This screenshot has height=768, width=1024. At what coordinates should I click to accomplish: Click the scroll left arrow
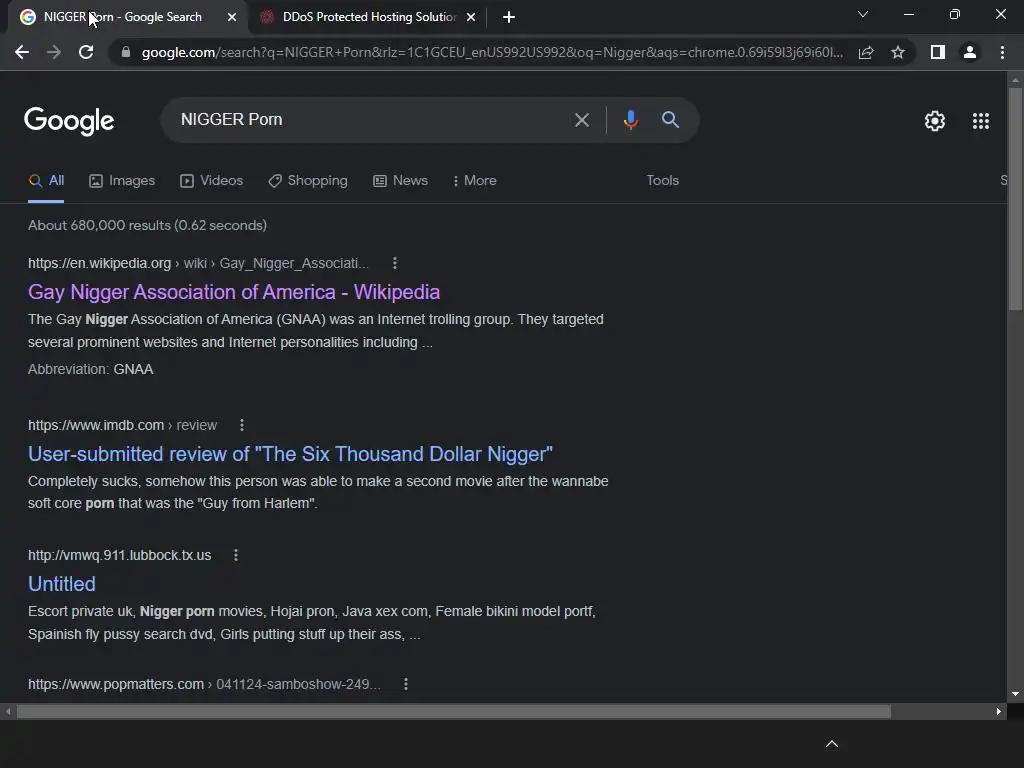click(8, 711)
